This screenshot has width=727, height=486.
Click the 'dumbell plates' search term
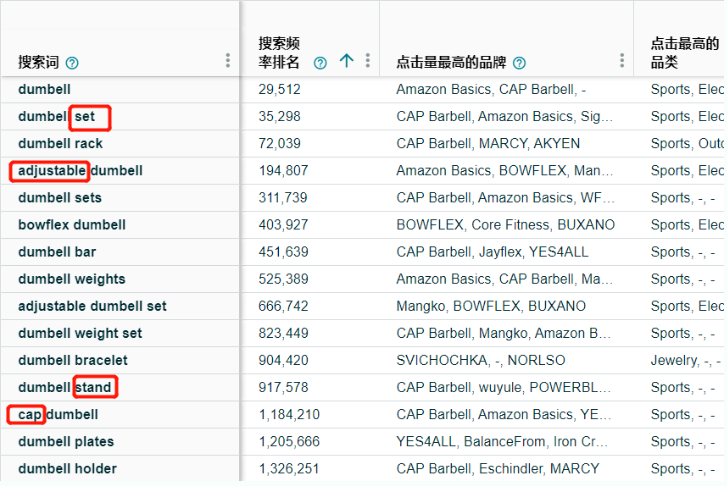pyautogui.click(x=65, y=441)
